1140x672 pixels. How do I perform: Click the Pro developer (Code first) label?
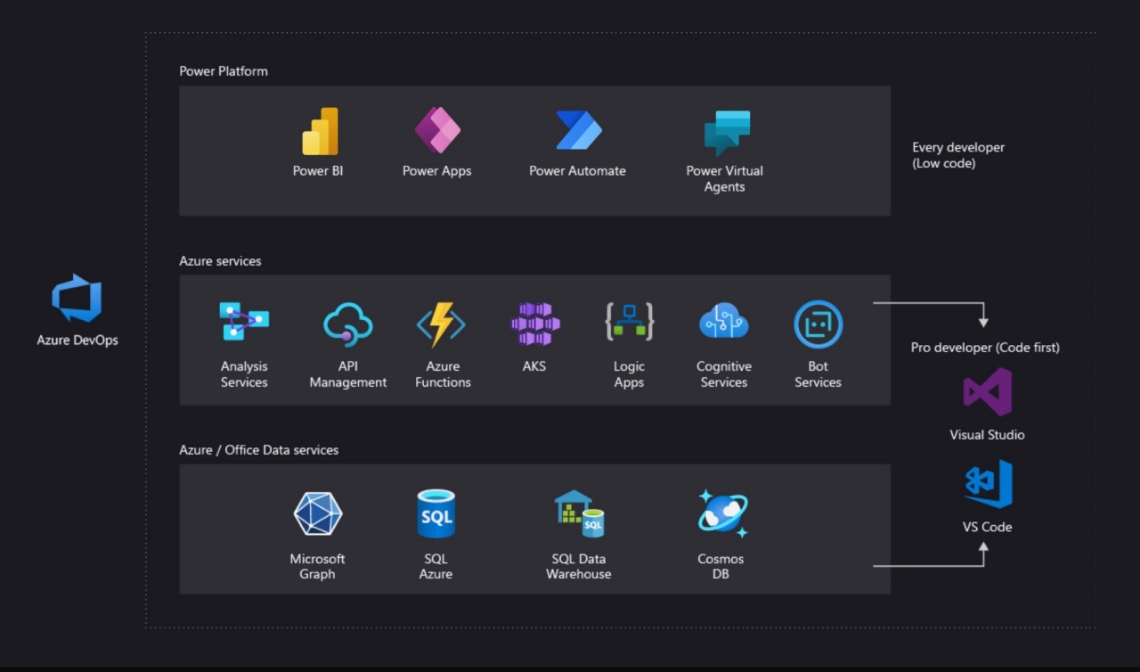pyautogui.click(x=985, y=348)
